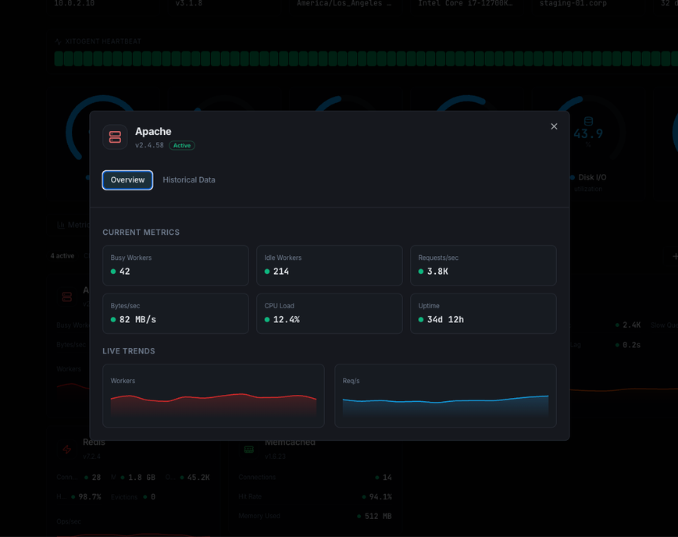Select the CPU Load metric card
The height and width of the screenshot is (537, 678).
pos(329,313)
